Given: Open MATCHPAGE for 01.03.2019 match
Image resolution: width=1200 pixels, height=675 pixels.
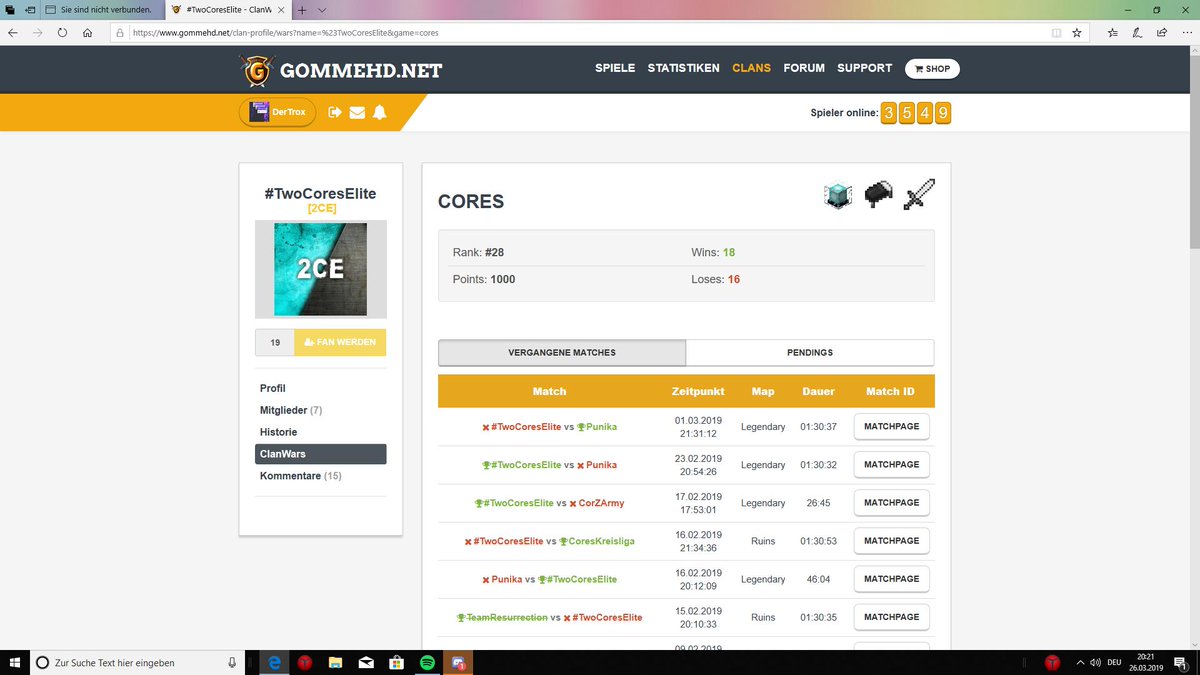Looking at the screenshot, I should (x=891, y=427).
